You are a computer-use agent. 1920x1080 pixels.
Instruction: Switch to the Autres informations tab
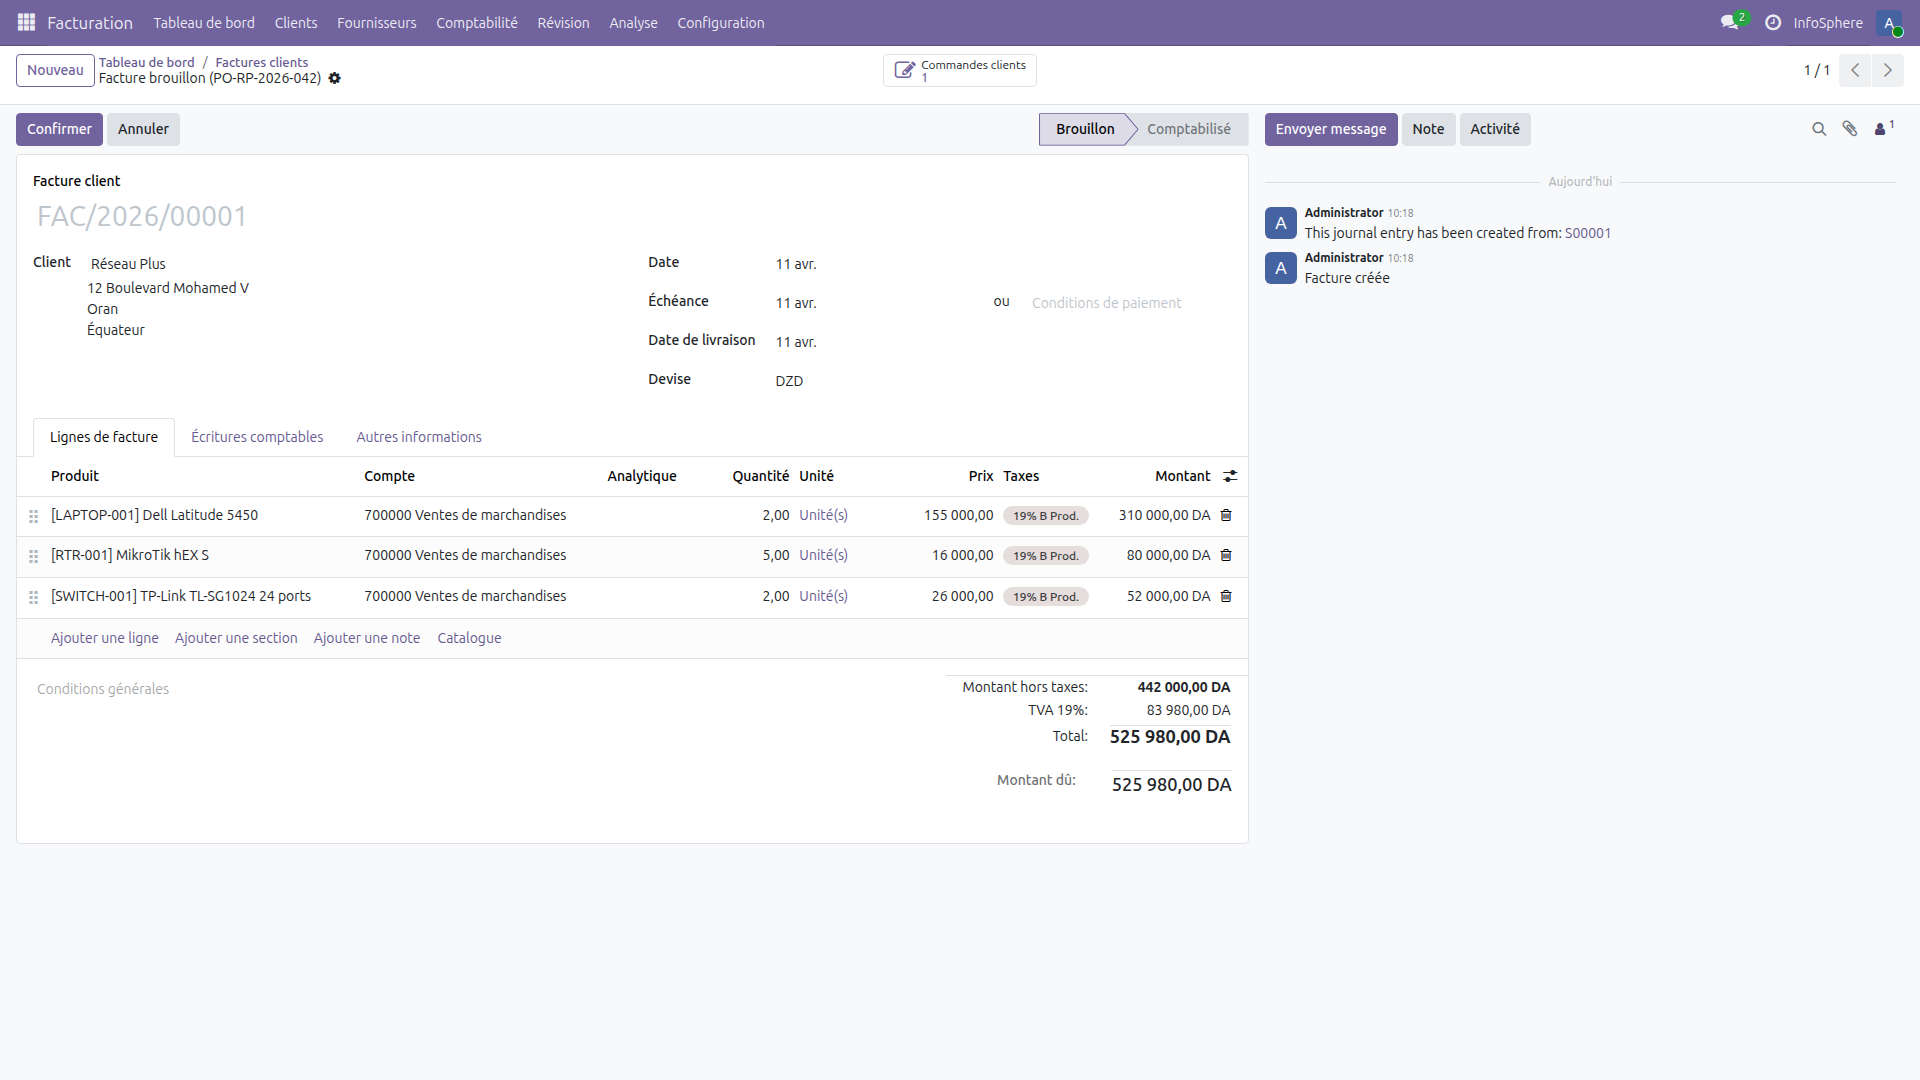pyautogui.click(x=419, y=437)
